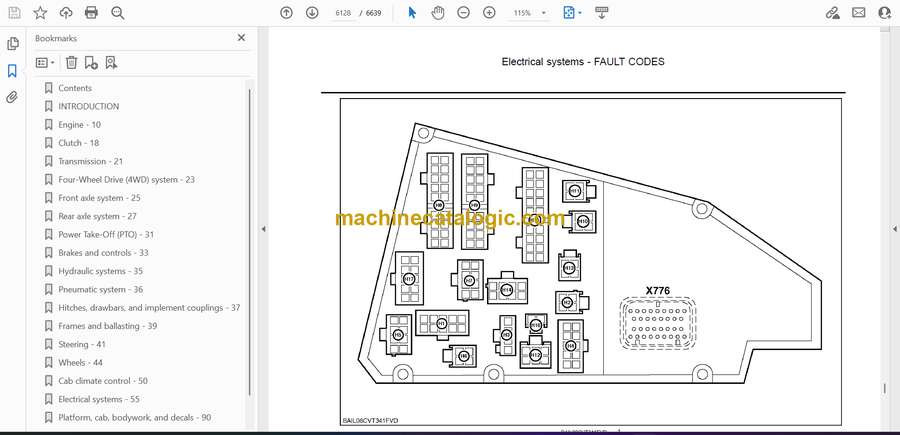Go to previous page arrow
The image size is (900, 435).
tap(286, 13)
